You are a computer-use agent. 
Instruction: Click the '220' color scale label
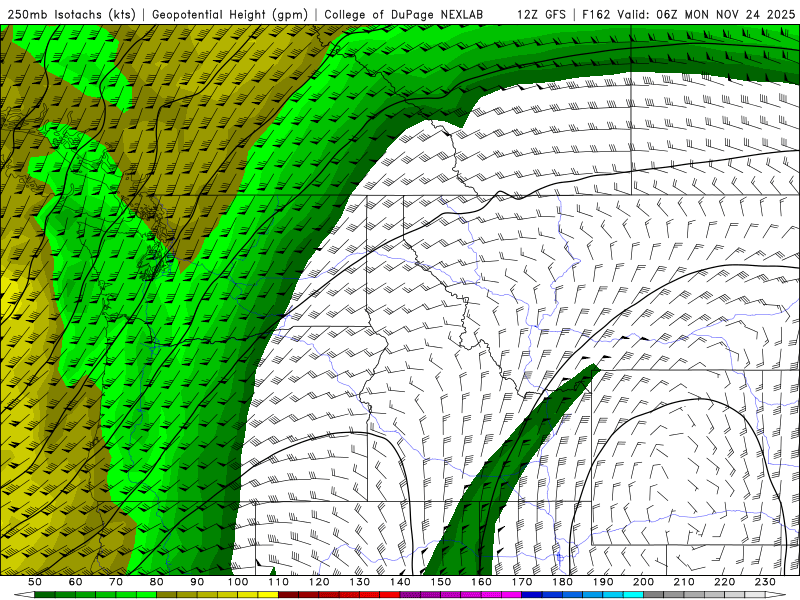725,582
